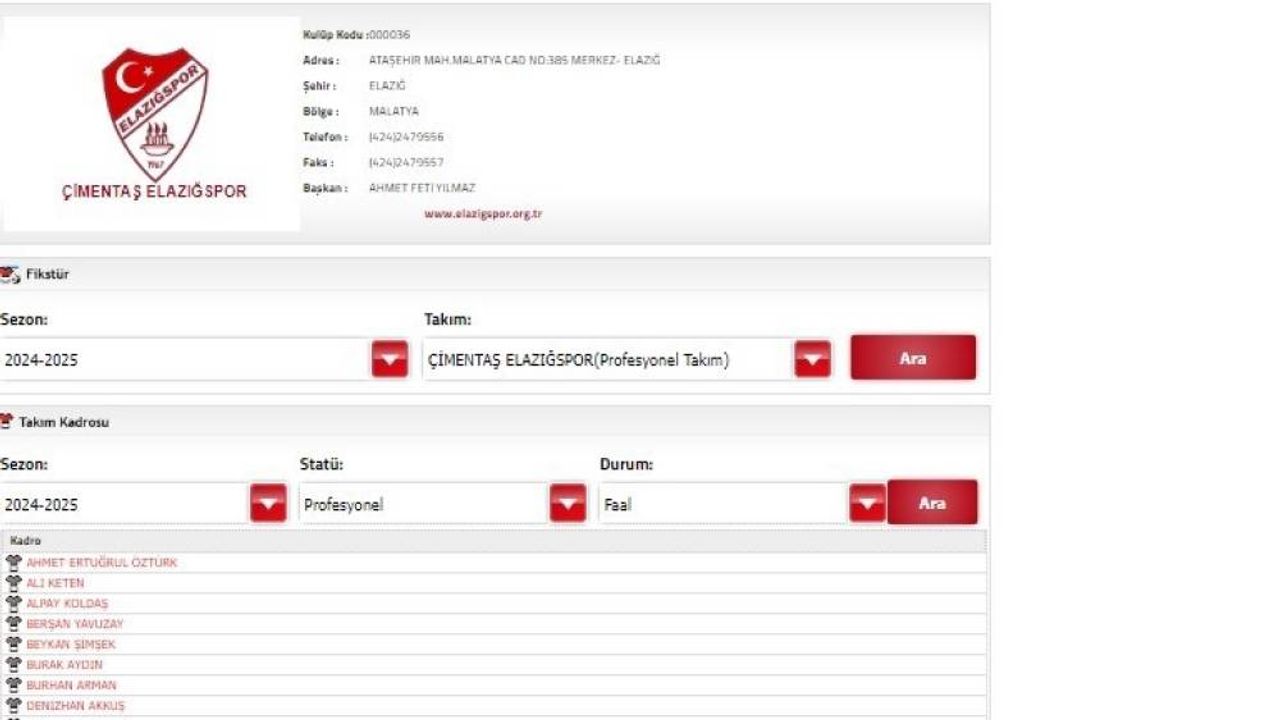Viewport: 1280px width, 720px height.
Task: Open player ALİ KETEN
Action: 55,583
